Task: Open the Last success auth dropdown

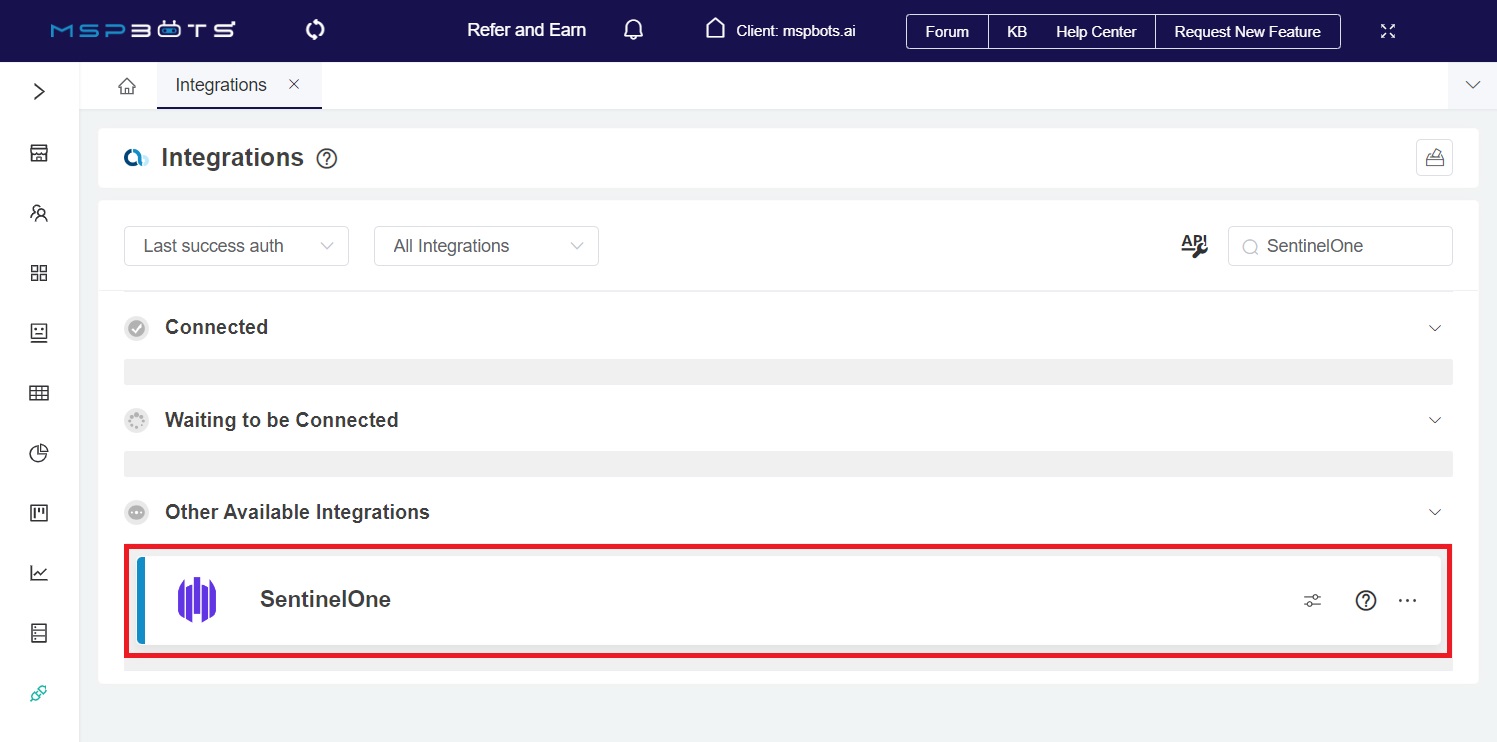Action: click(x=236, y=246)
